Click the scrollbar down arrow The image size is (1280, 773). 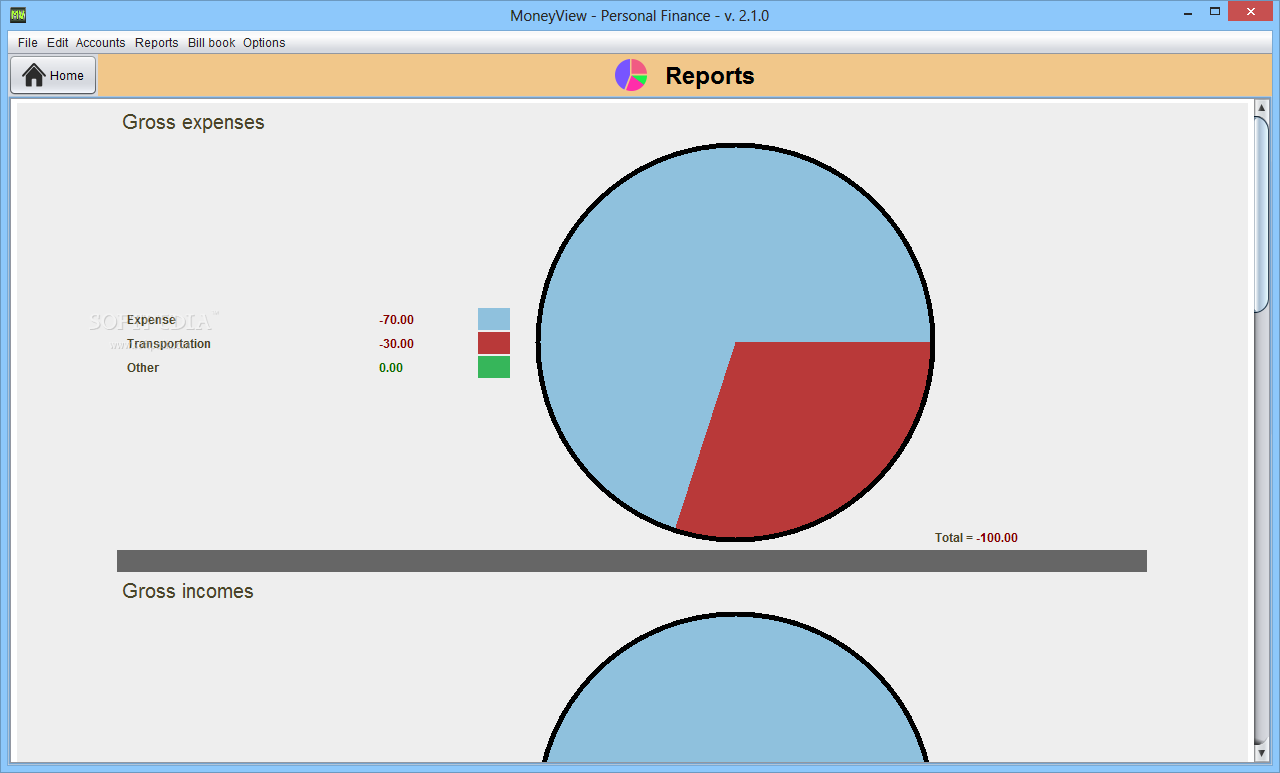click(x=1261, y=752)
